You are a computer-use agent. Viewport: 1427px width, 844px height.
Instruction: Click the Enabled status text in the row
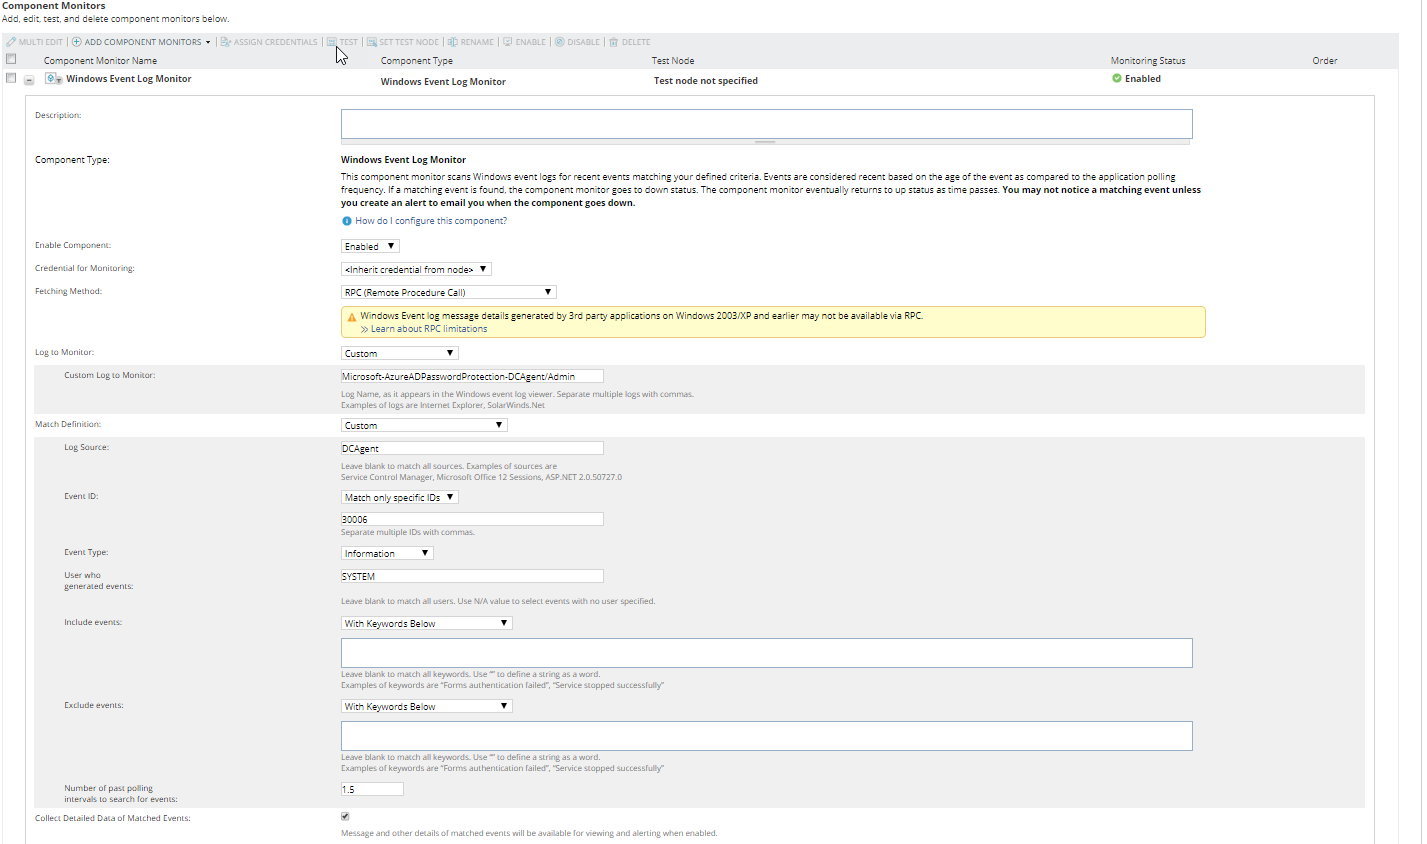click(1143, 79)
